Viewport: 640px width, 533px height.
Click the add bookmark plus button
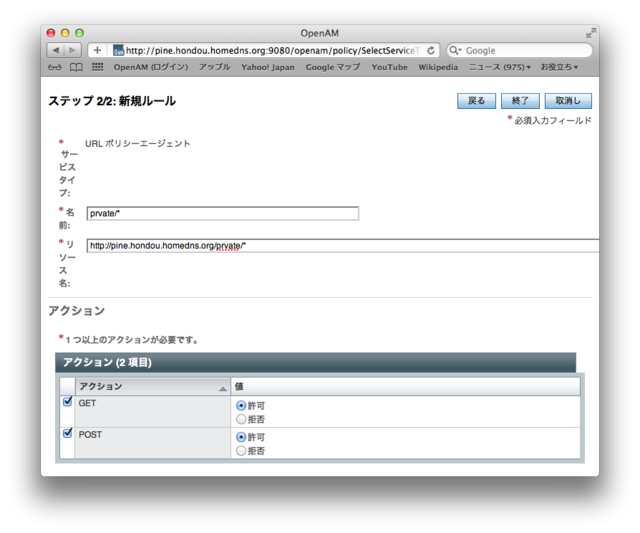[97, 50]
